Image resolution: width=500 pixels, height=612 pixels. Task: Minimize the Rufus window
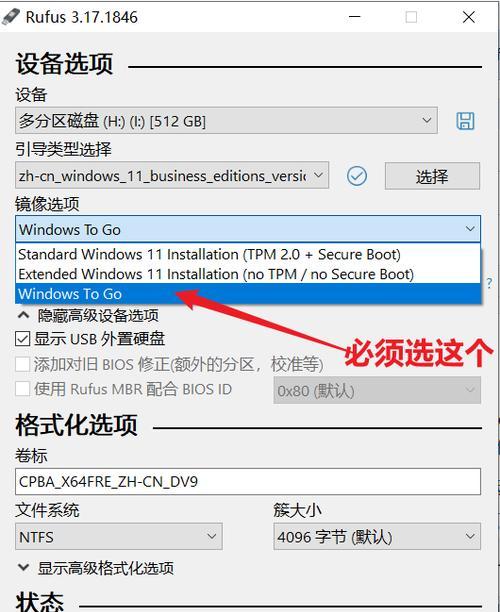click(x=354, y=17)
